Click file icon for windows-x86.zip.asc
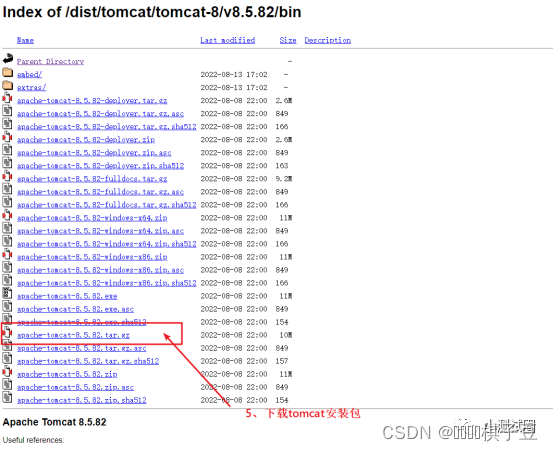 coord(7,268)
